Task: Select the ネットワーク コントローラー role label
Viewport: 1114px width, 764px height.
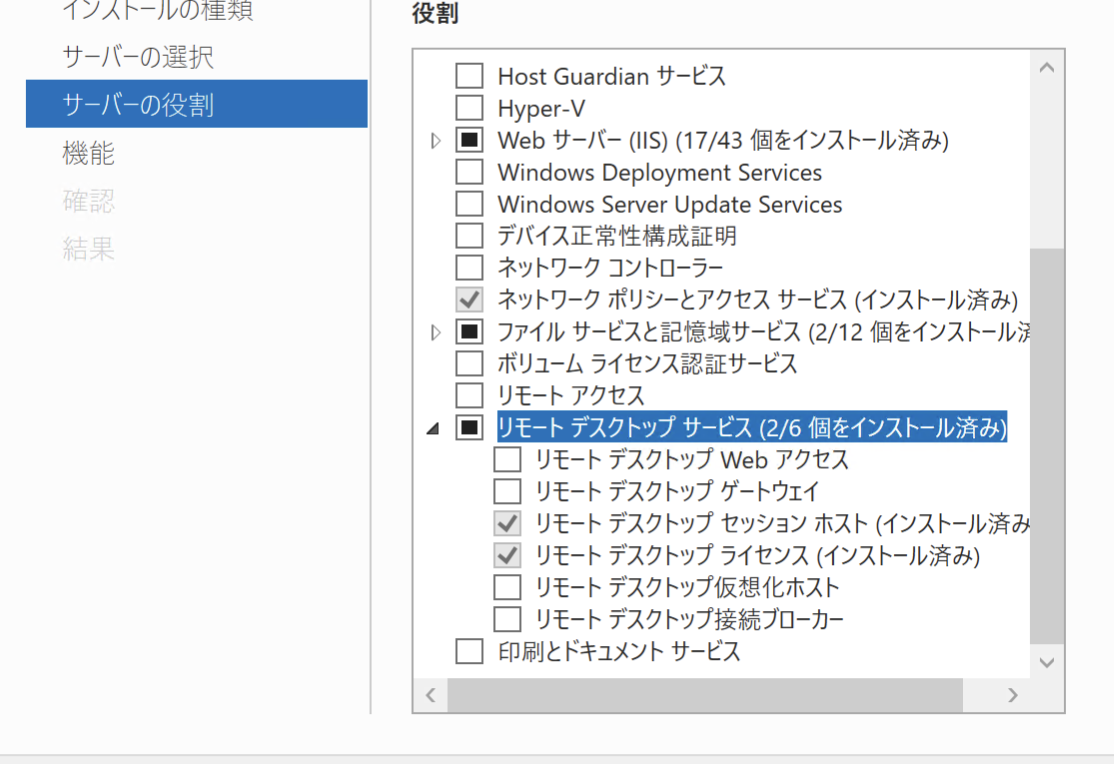Action: 610,268
